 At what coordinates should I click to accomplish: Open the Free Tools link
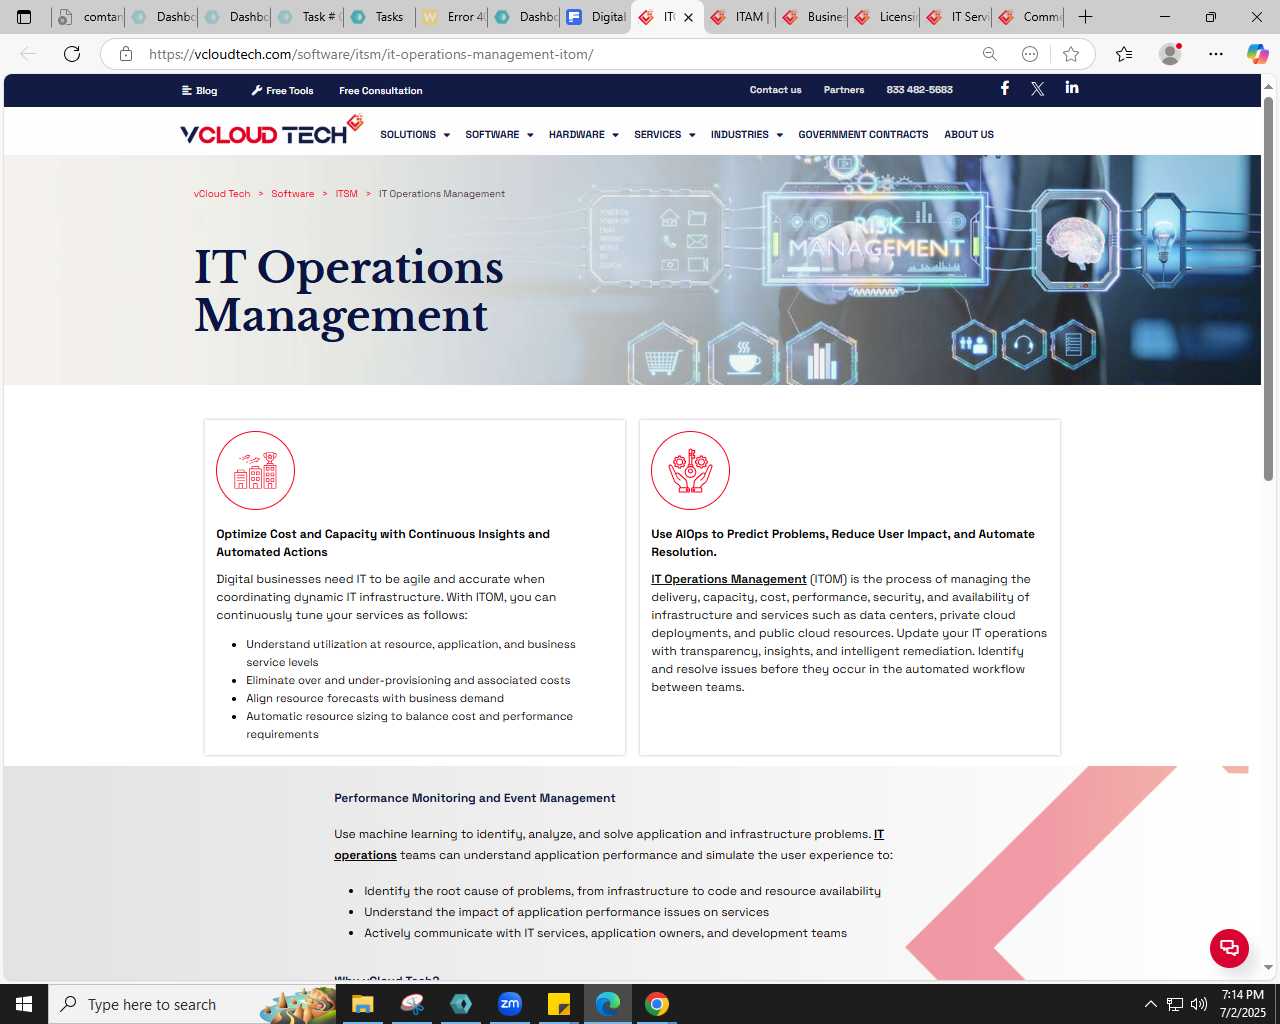click(283, 90)
